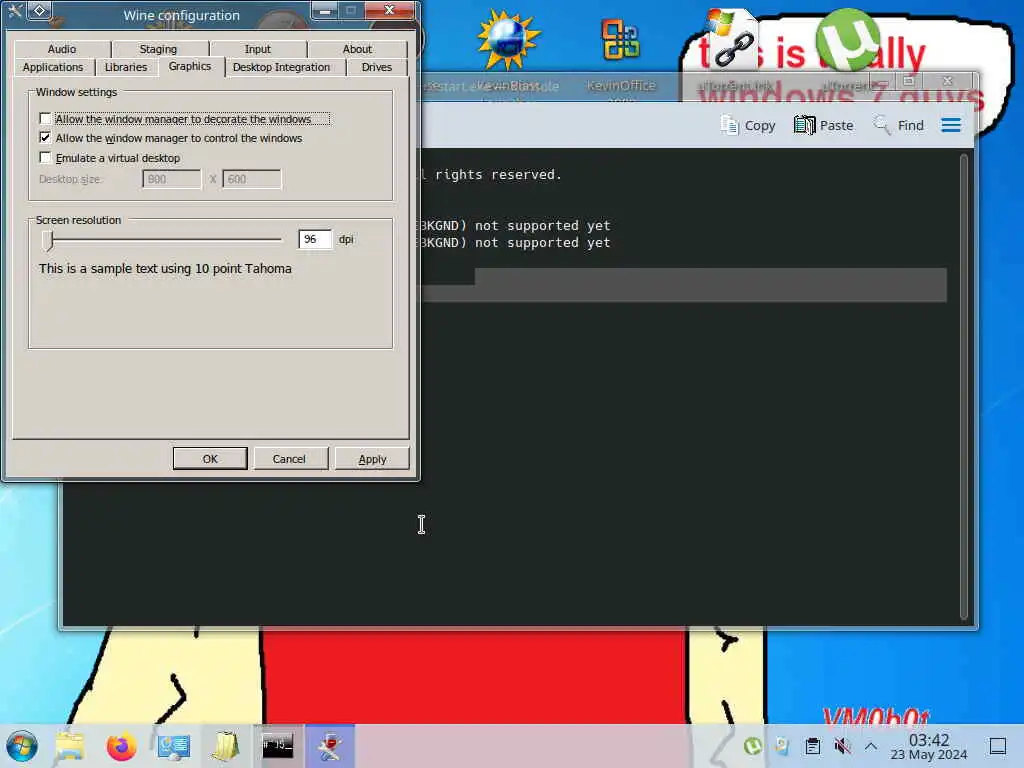This screenshot has height=768, width=1024.
Task: Click Apply in Wine configuration
Action: pyautogui.click(x=372, y=458)
